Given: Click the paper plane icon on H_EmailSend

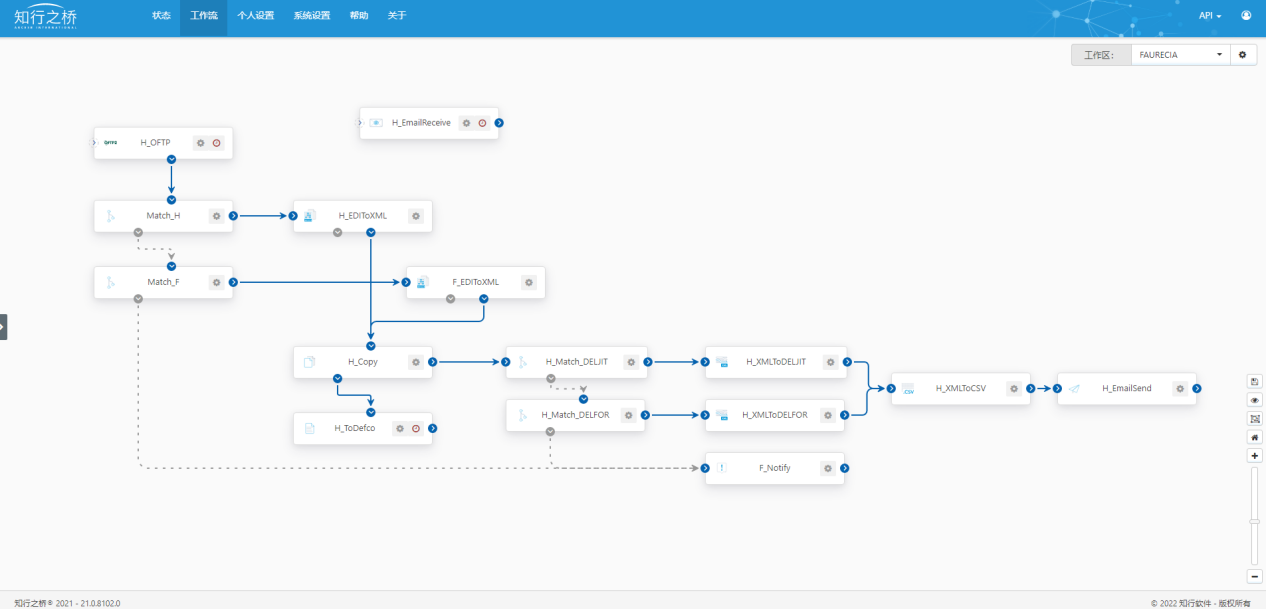Looking at the screenshot, I should tap(1073, 389).
